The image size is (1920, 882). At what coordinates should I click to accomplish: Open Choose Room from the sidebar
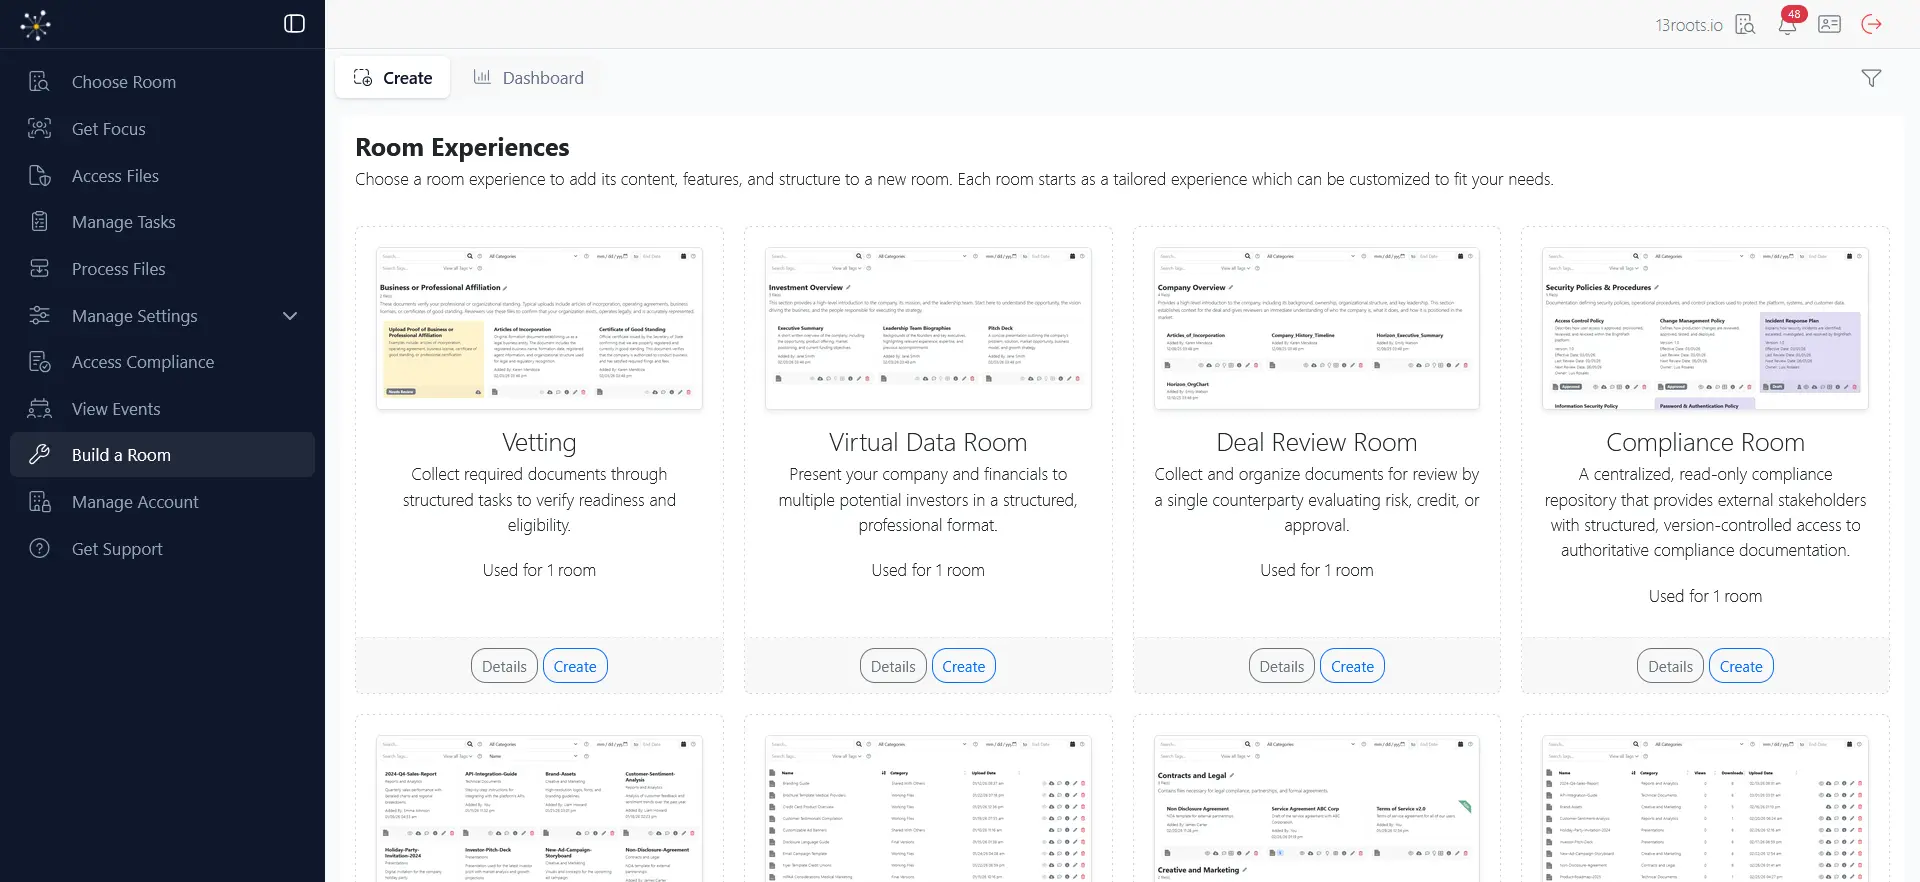click(x=162, y=82)
